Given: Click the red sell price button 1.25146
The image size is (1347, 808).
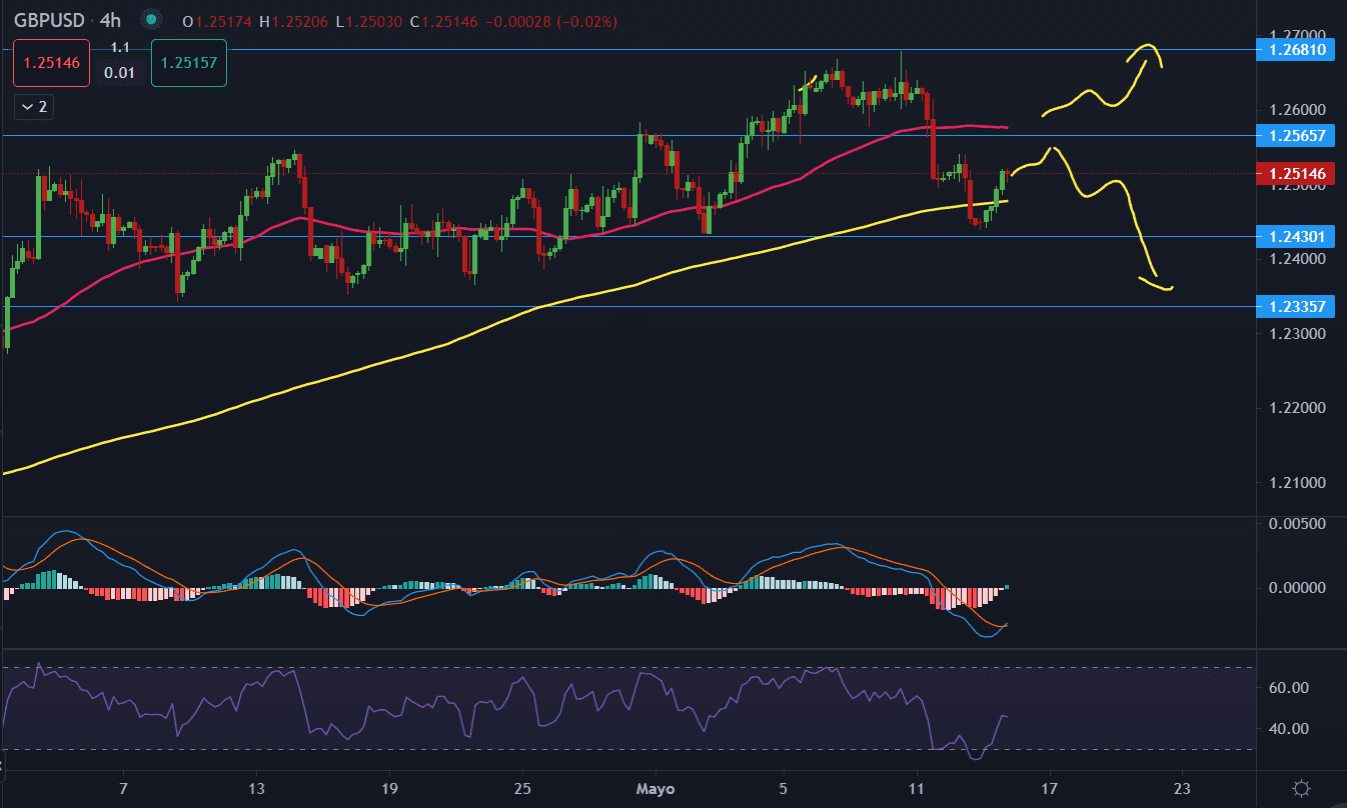Looking at the screenshot, I should click(51, 62).
